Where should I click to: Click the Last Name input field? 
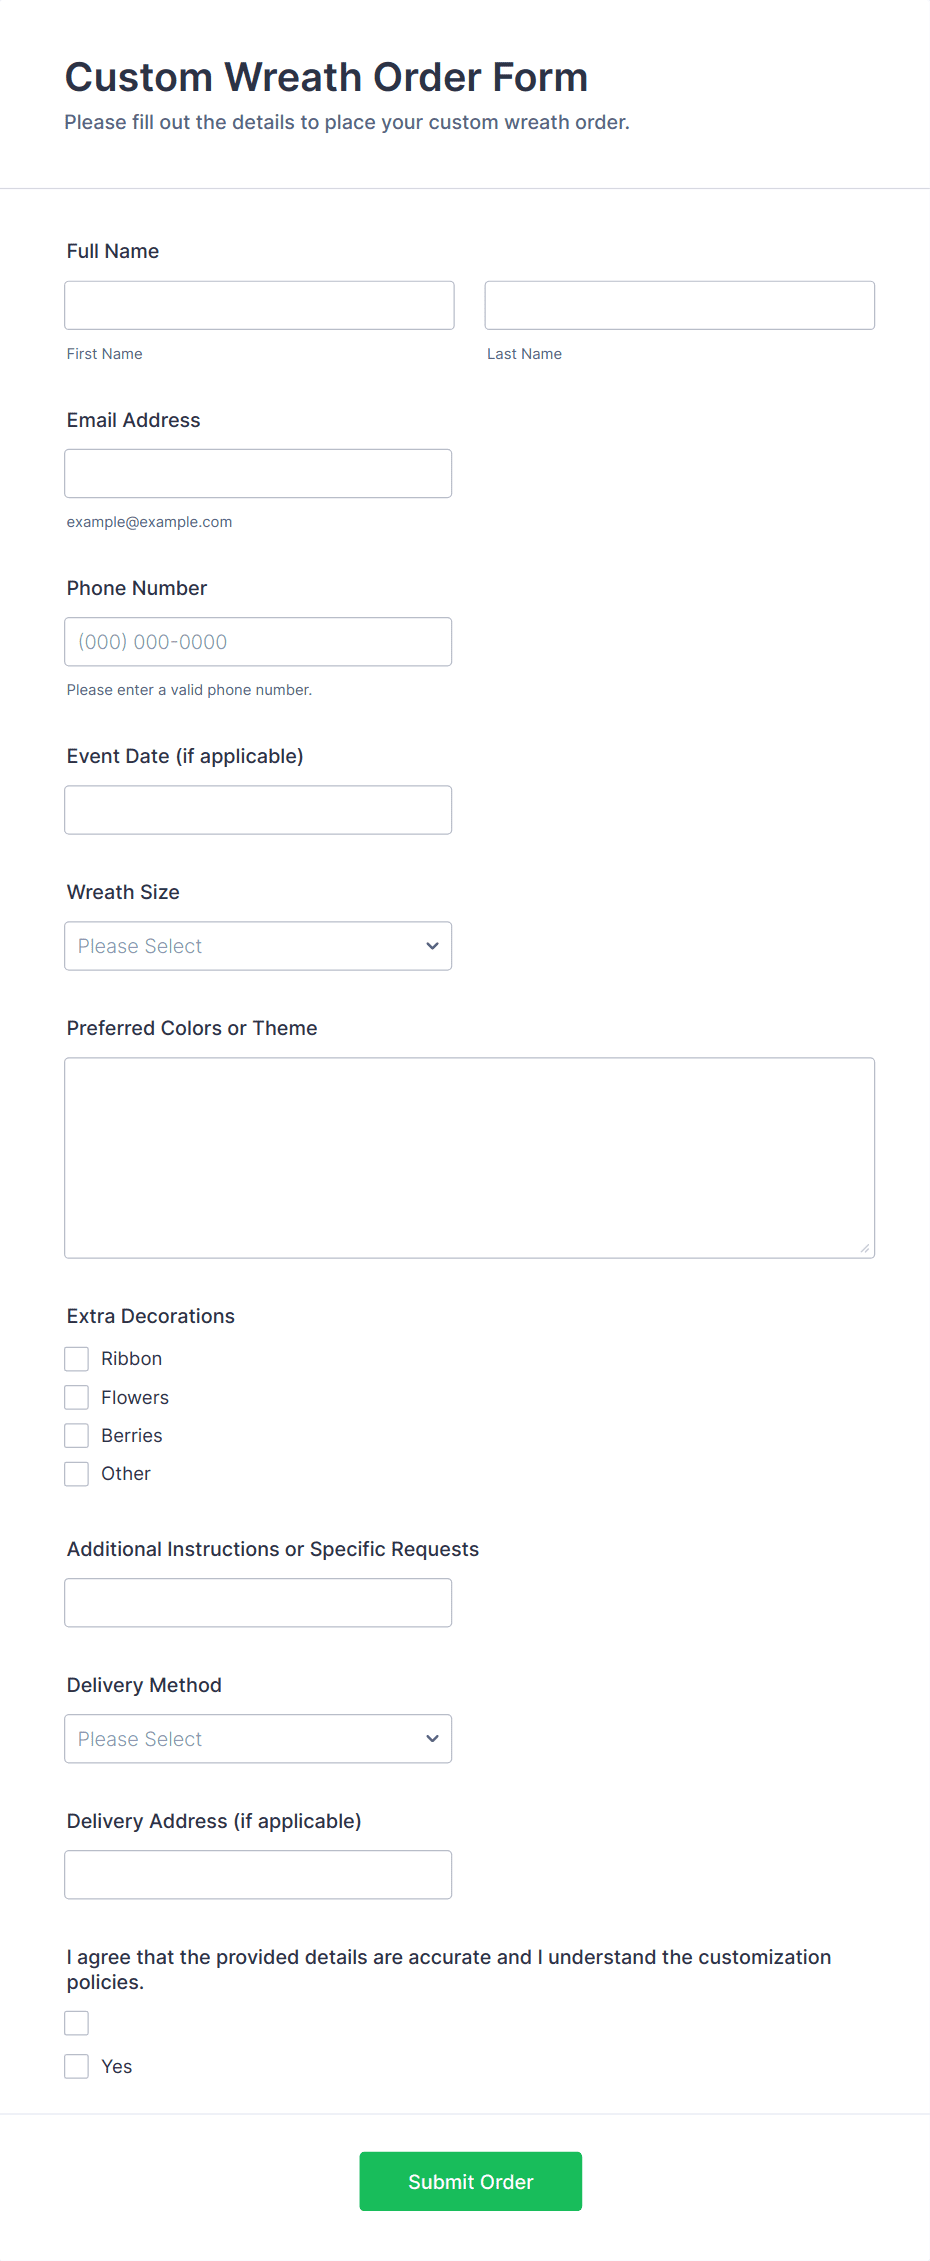pos(680,305)
